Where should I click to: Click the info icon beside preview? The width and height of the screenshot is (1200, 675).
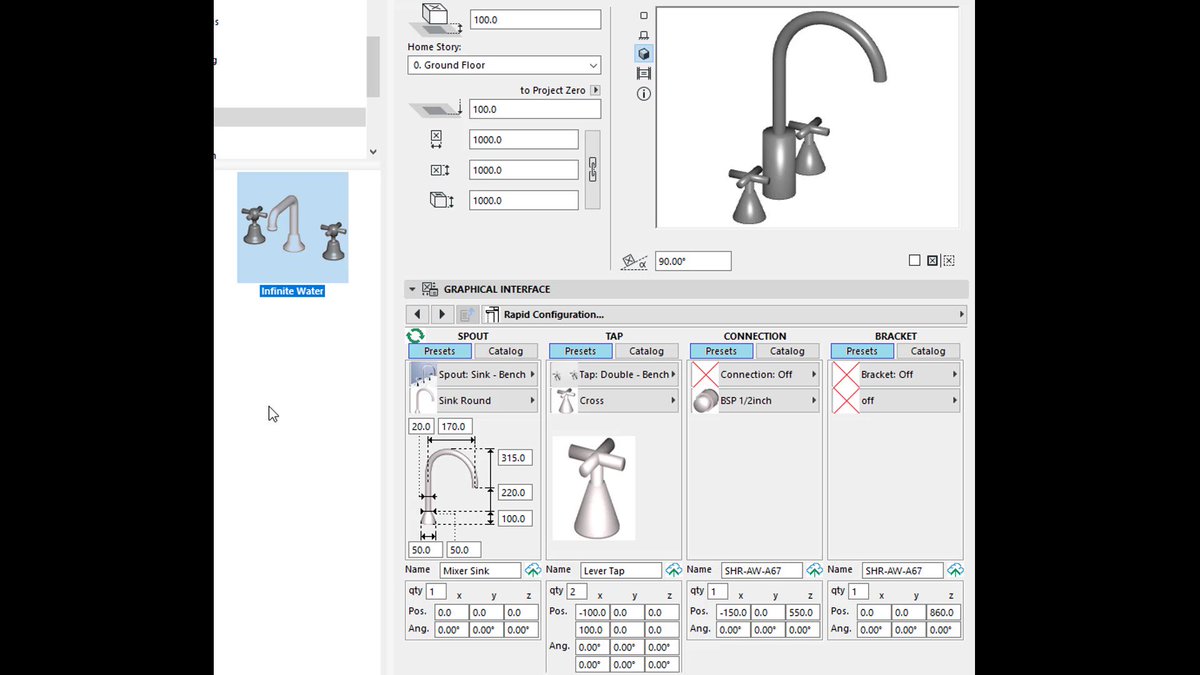tap(644, 94)
